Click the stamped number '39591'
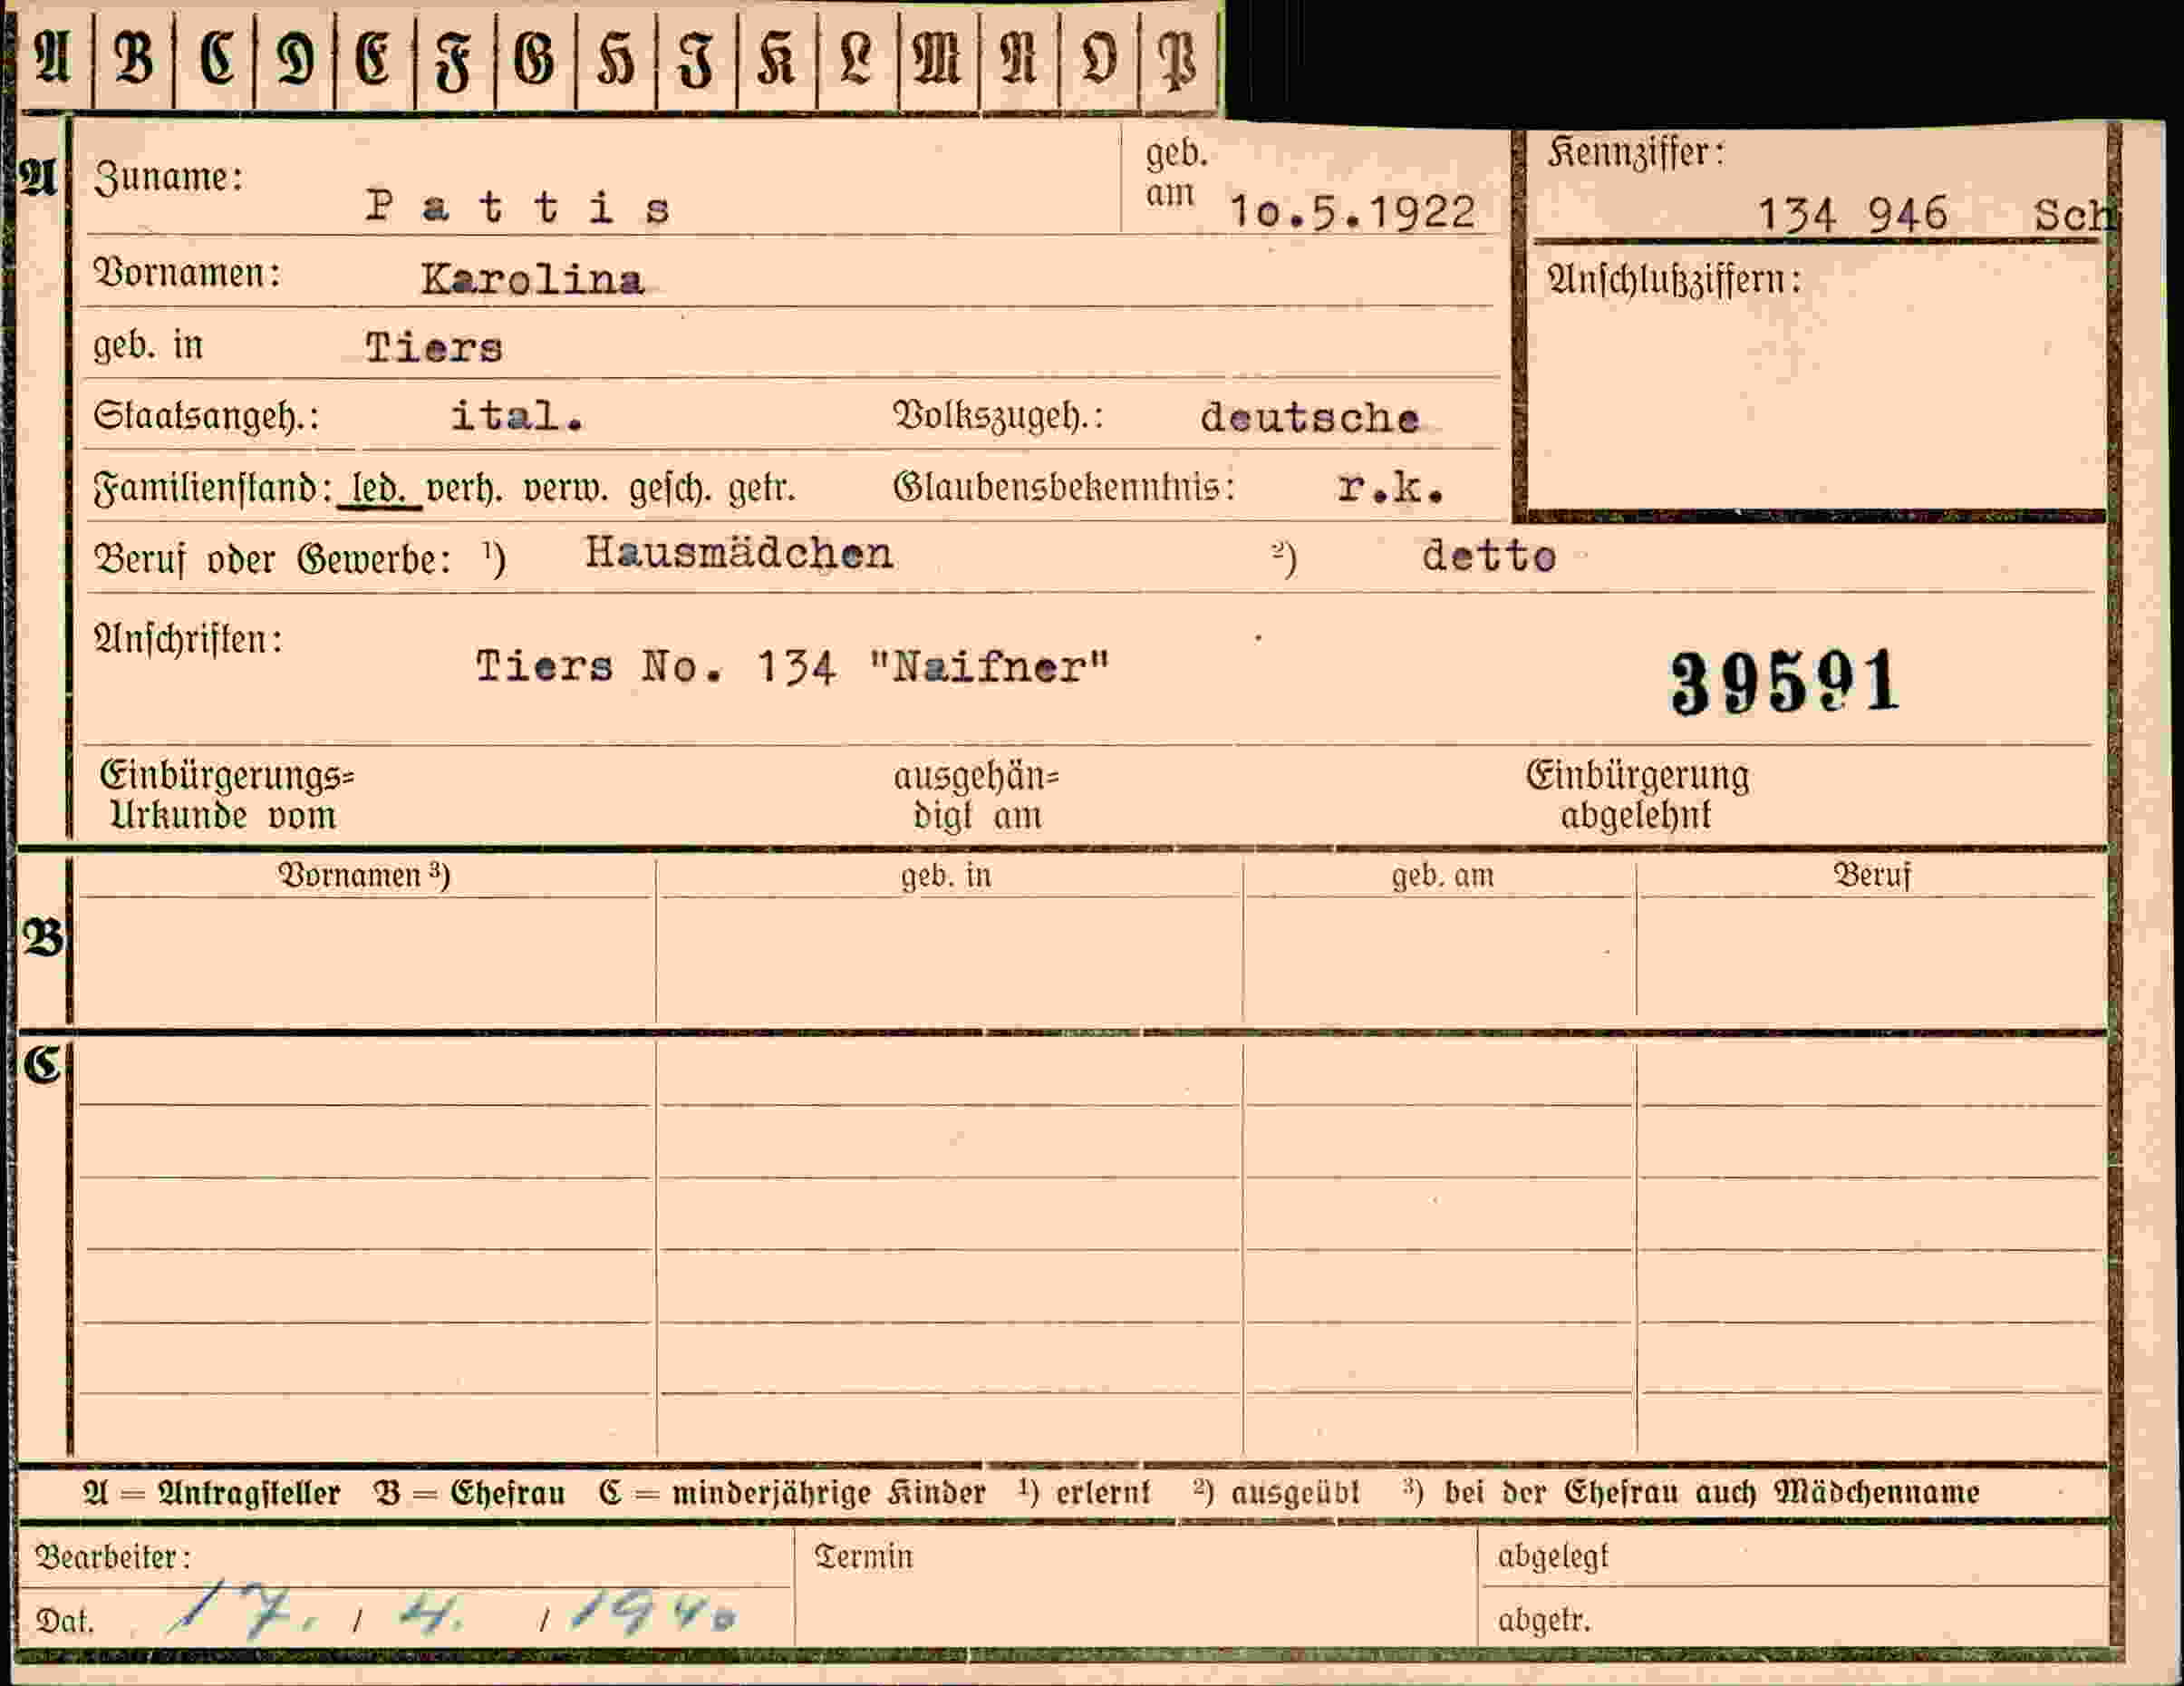This screenshot has height=1686, width=2184. 1785,683
